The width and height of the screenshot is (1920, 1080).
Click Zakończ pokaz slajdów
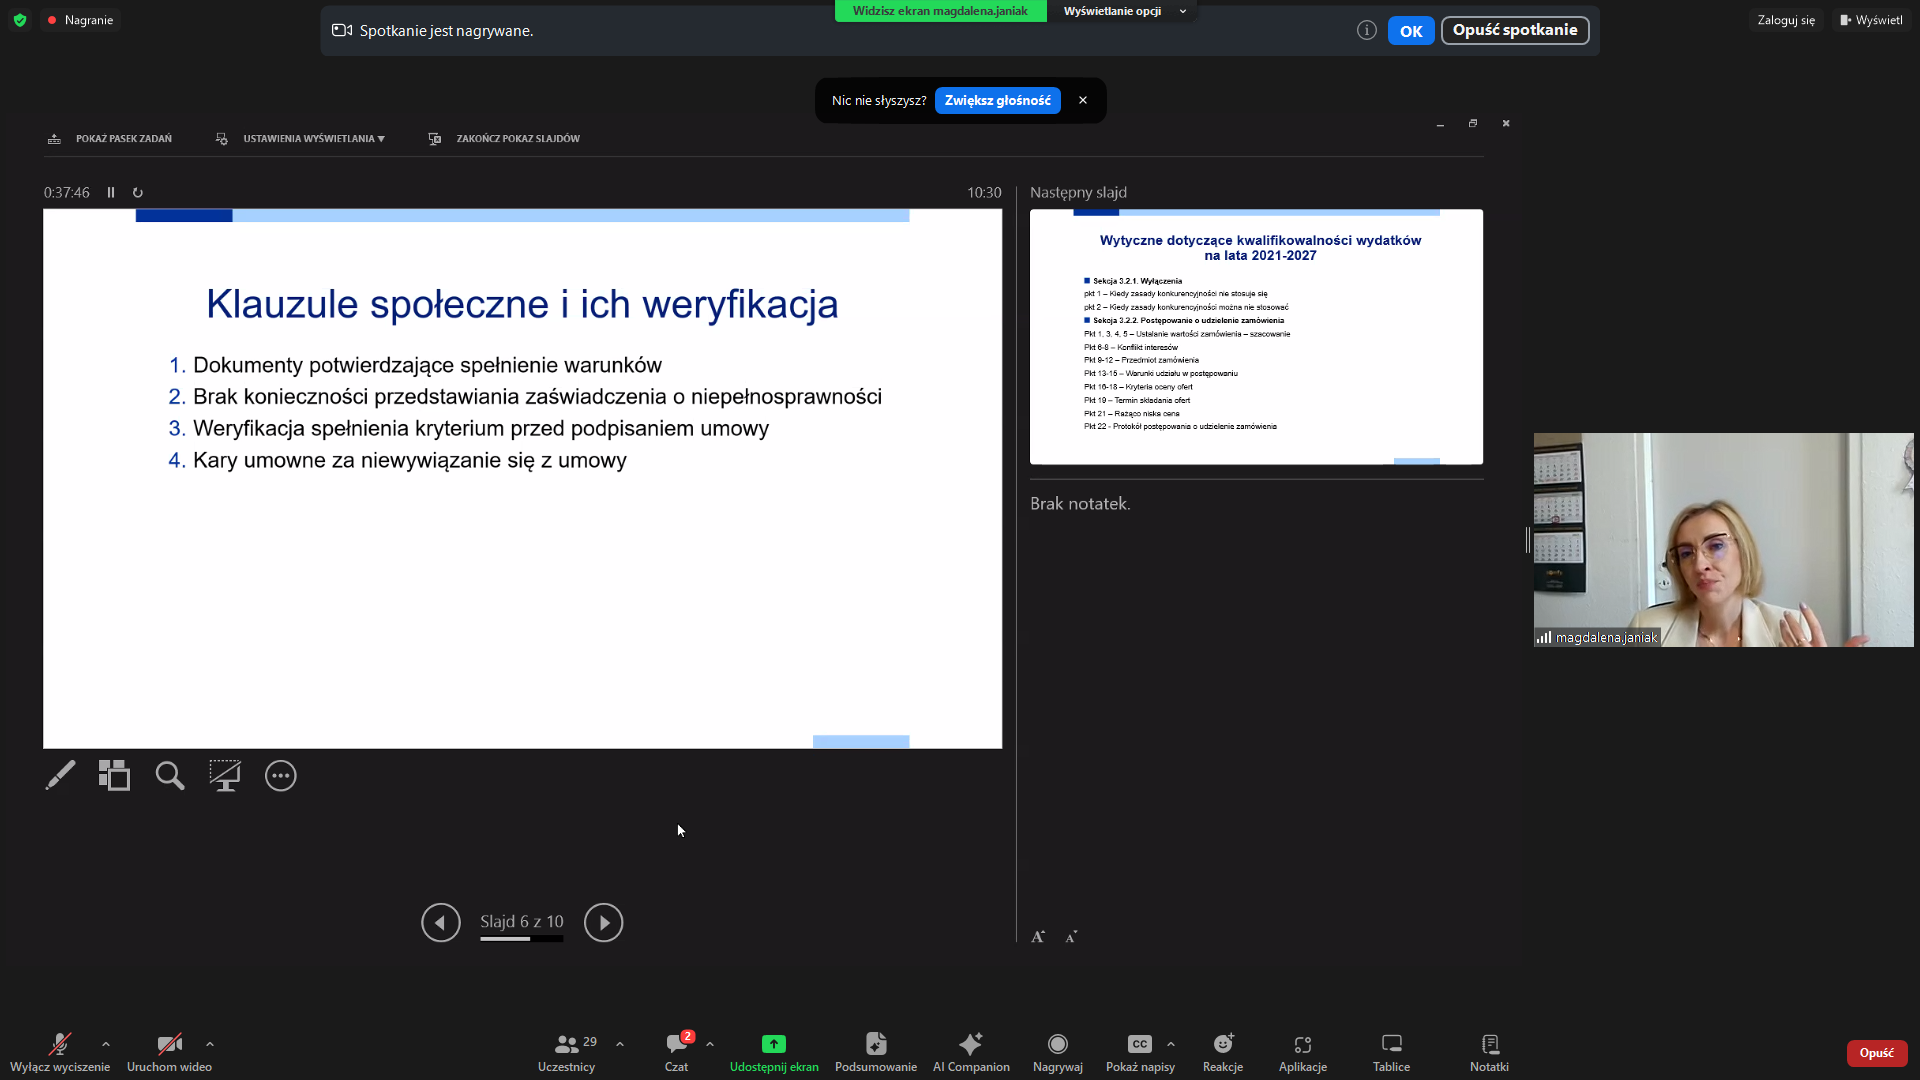coord(504,139)
